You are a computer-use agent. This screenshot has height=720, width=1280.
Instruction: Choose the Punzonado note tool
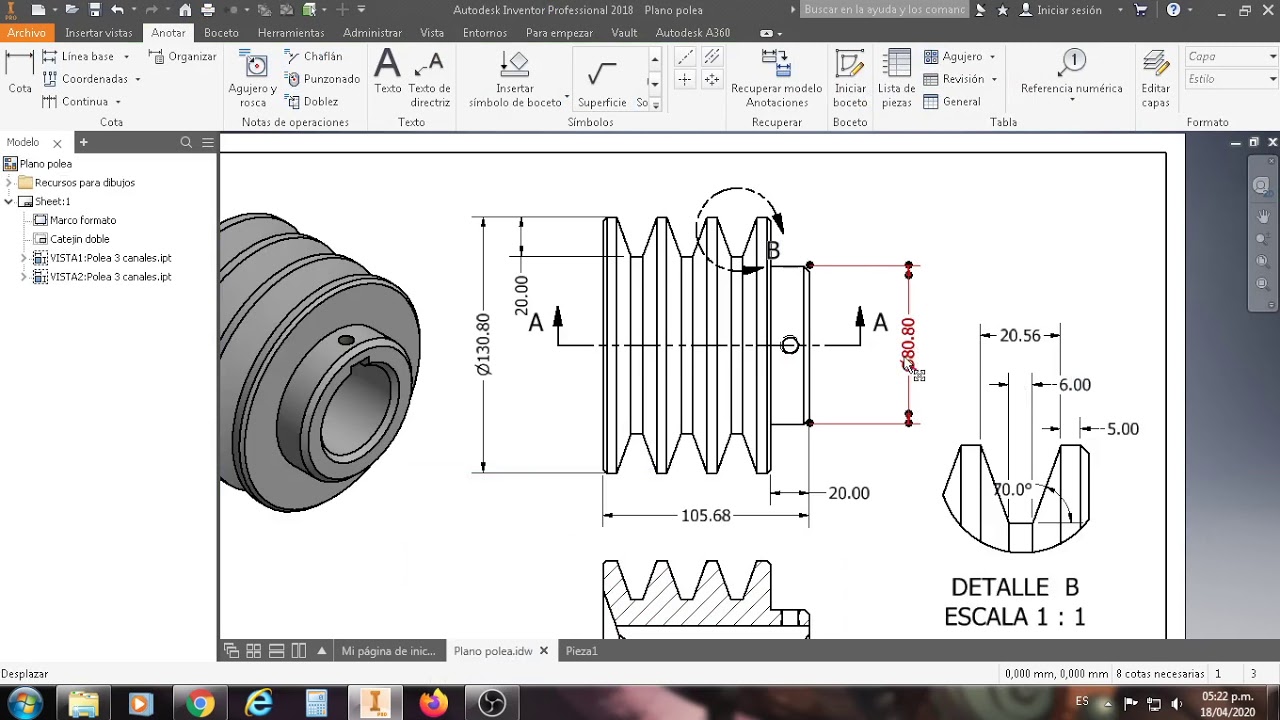tap(323, 79)
